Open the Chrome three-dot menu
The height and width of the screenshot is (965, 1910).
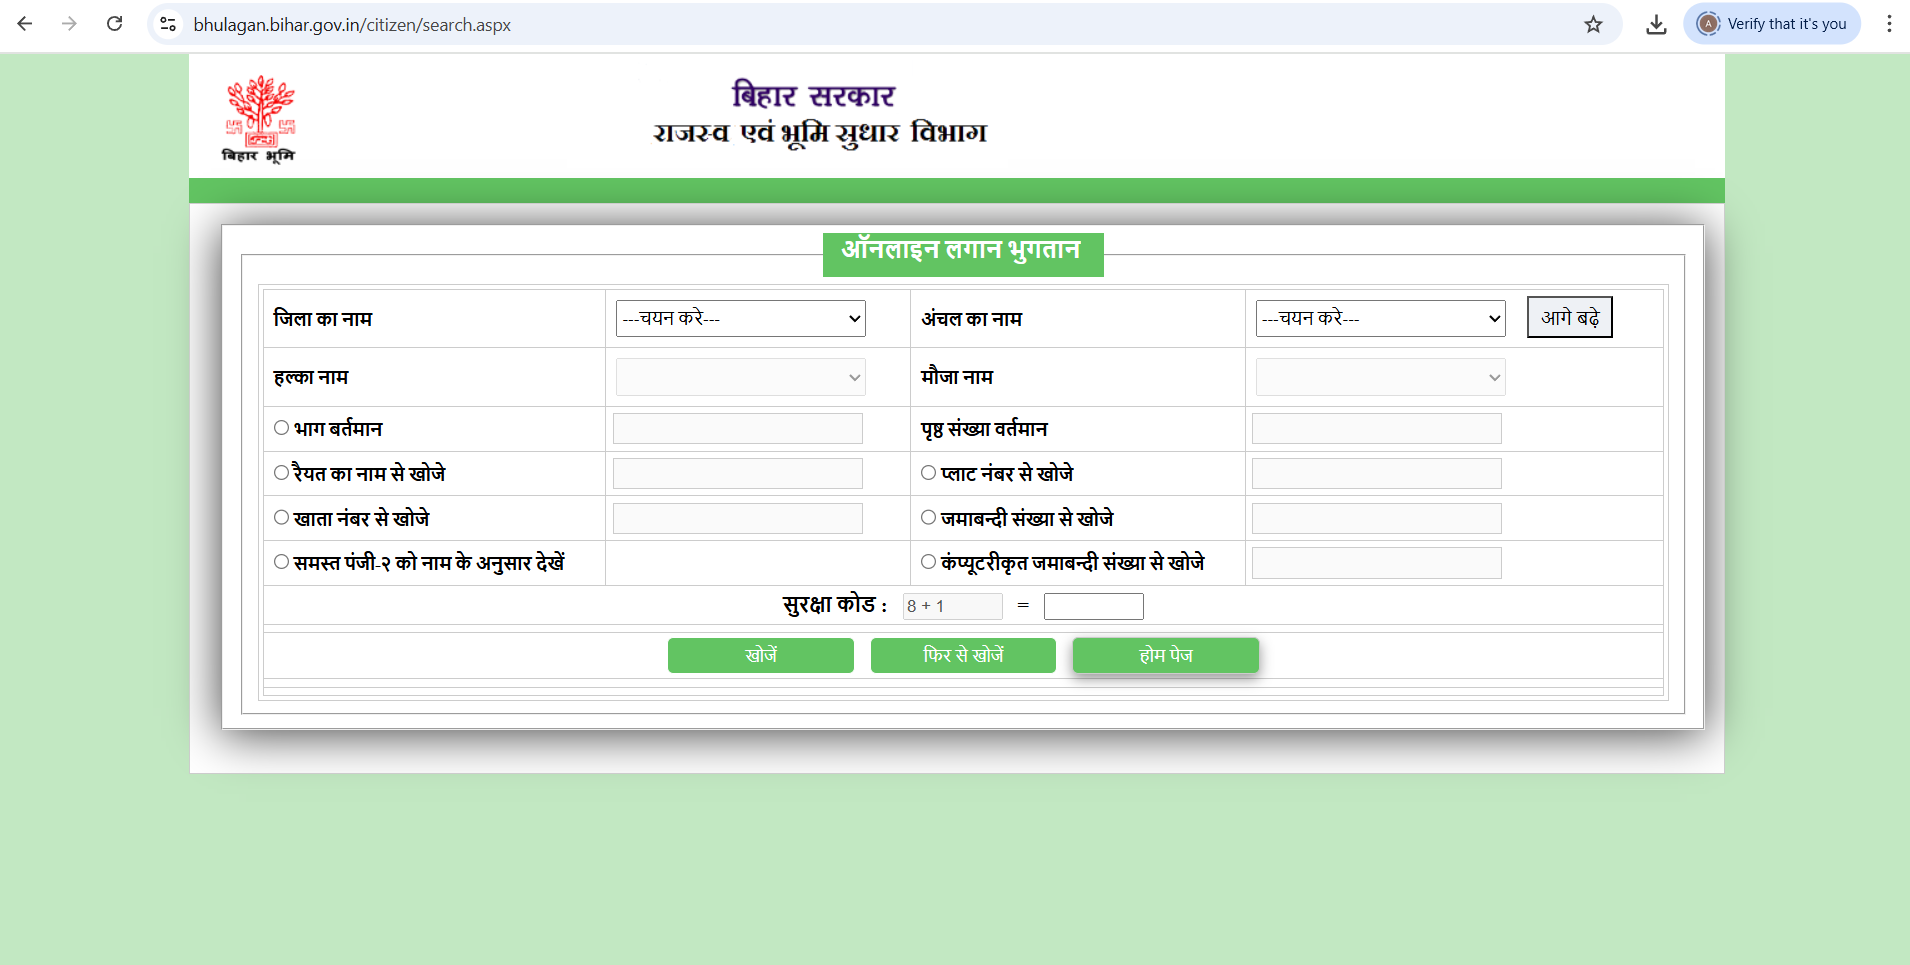pyautogui.click(x=1888, y=24)
